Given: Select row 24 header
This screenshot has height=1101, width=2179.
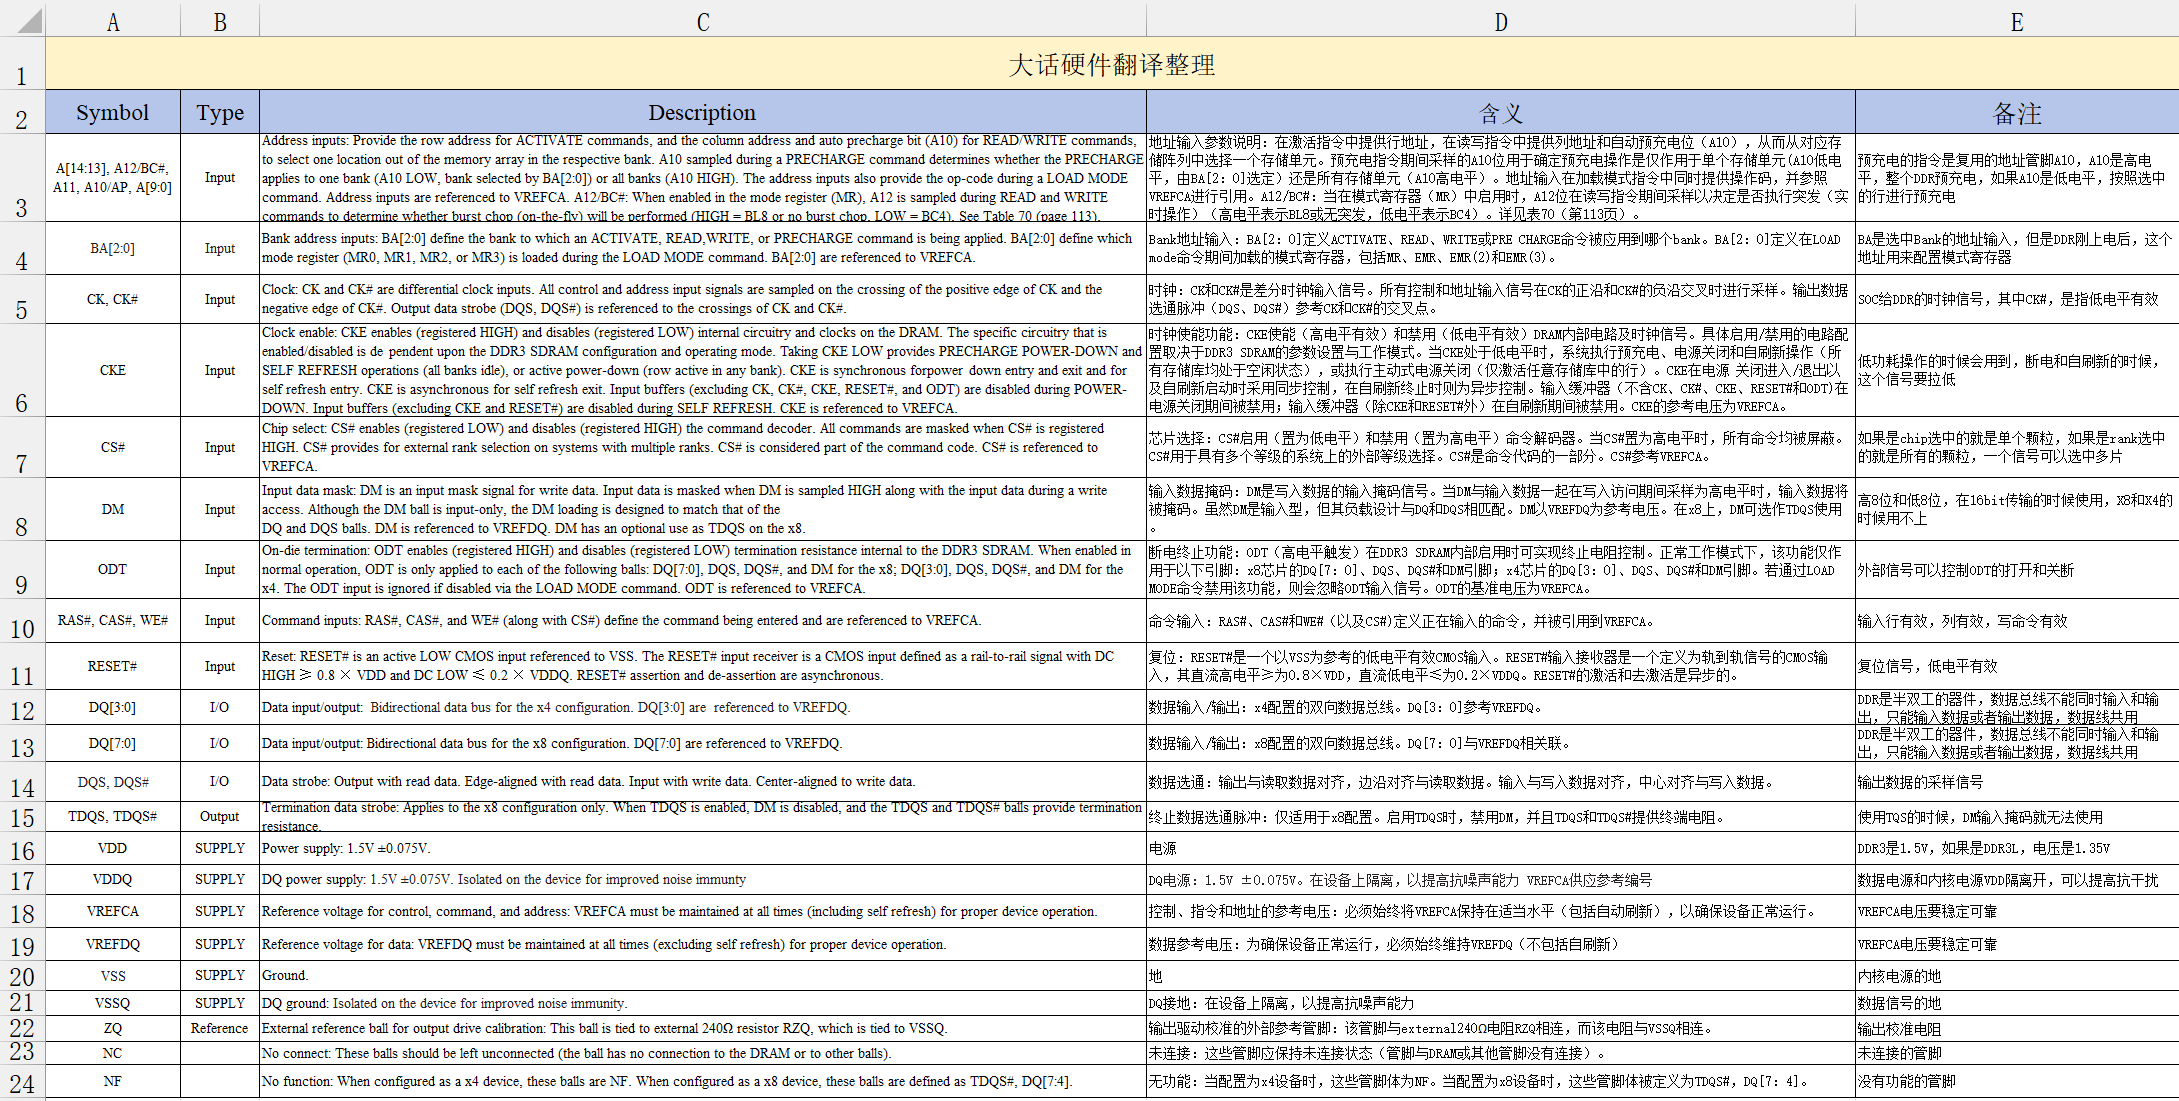Looking at the screenshot, I should [x=22, y=1083].
